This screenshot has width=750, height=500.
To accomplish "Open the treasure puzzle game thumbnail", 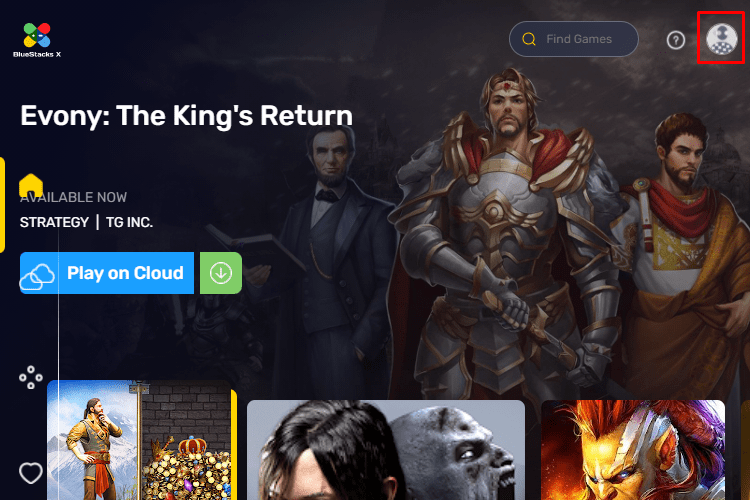I will click(x=142, y=440).
